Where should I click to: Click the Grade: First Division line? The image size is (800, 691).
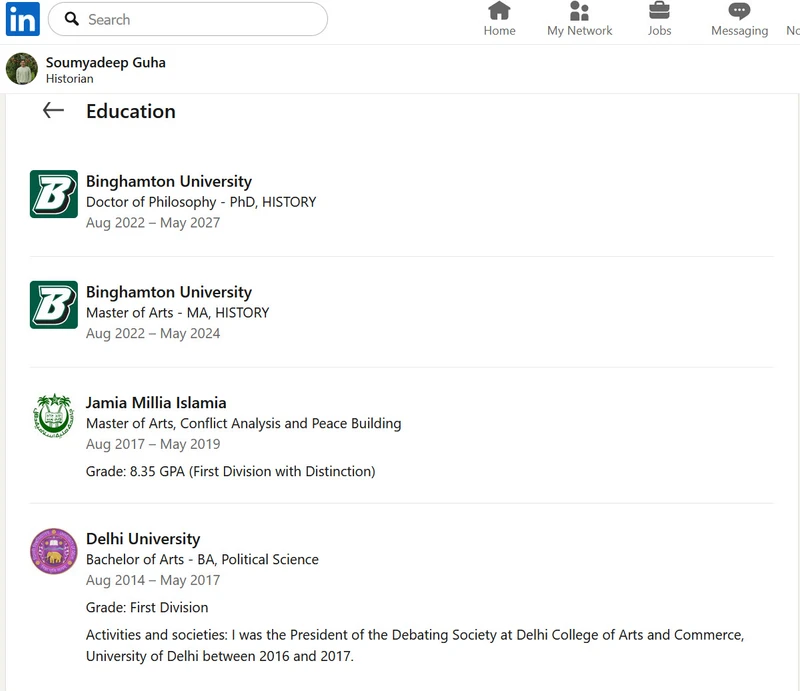point(147,607)
